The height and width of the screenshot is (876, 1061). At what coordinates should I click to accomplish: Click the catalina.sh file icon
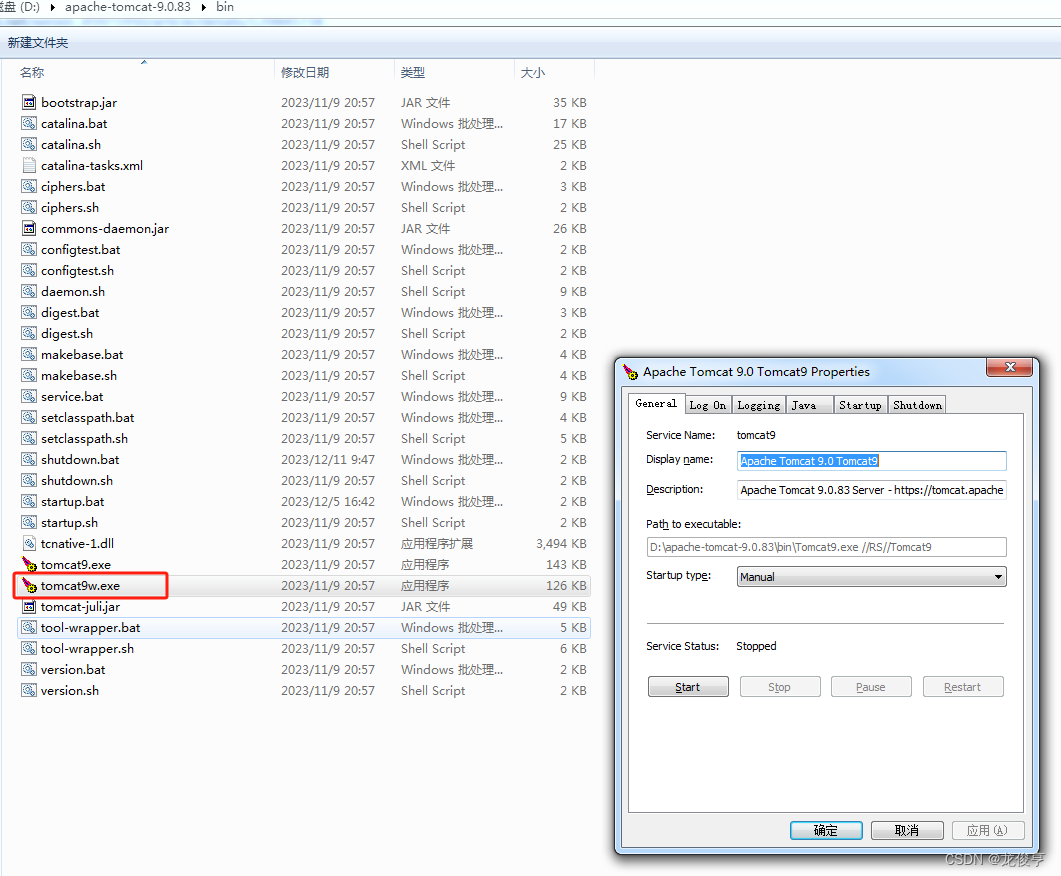[28, 145]
